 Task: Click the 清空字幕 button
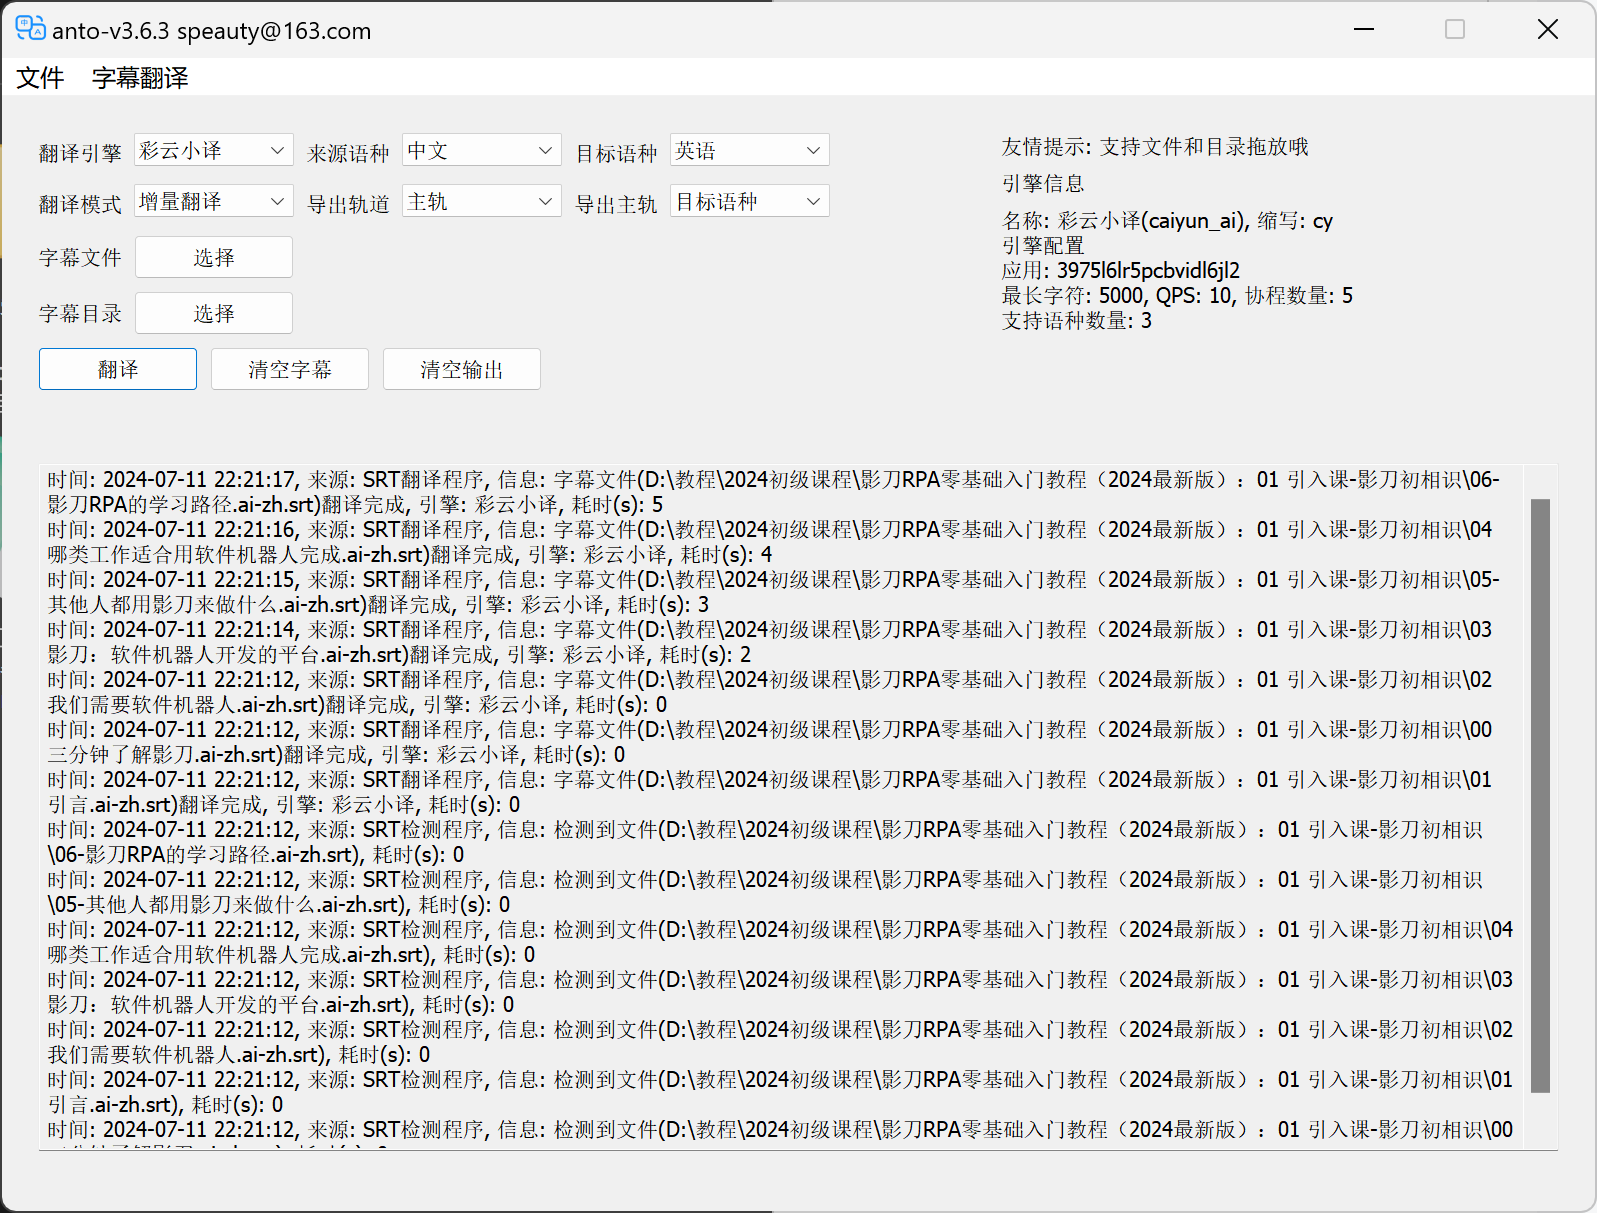[290, 370]
